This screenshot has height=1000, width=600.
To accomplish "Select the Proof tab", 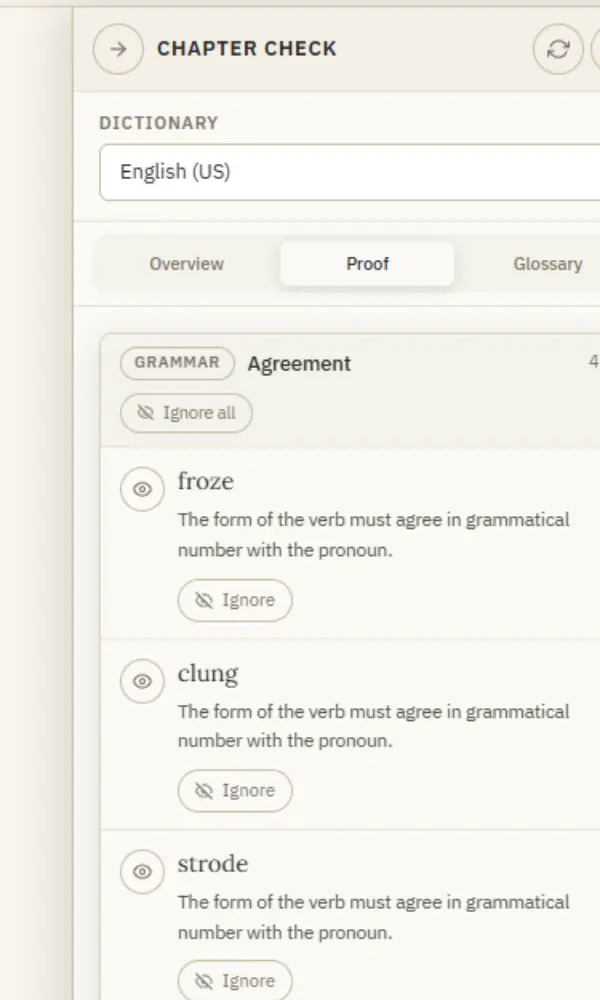I will tap(367, 263).
